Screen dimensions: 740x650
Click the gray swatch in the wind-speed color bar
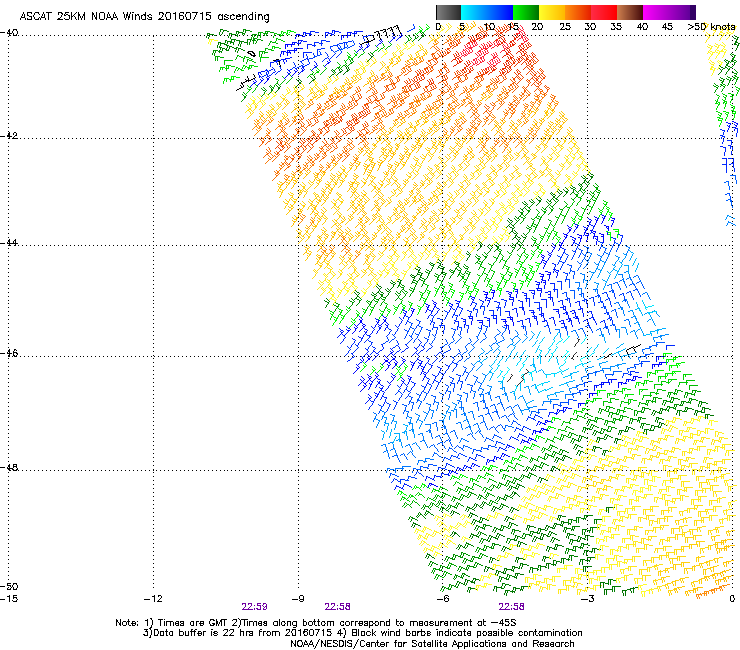(448, 12)
